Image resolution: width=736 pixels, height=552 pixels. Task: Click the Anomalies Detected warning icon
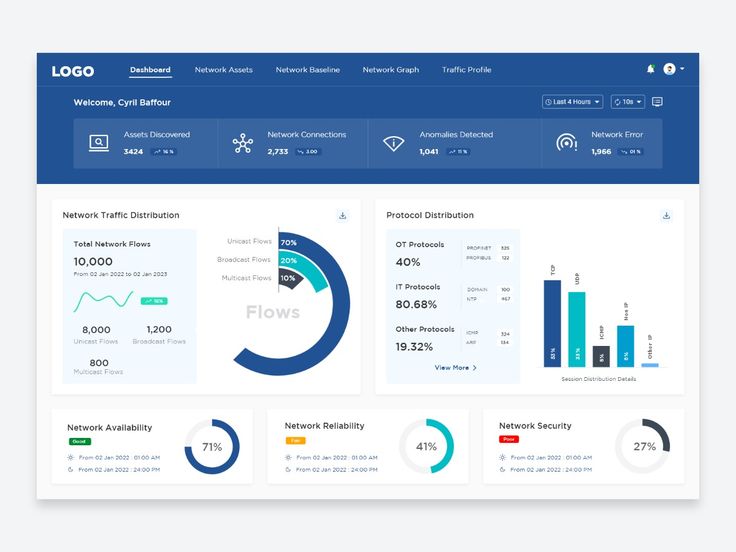(x=393, y=143)
